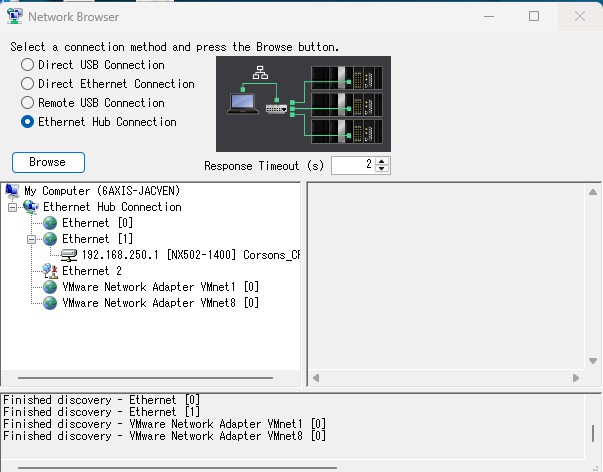Click the globe icon for Ethernet [0]
This screenshot has width=603, height=472.
(x=50, y=223)
